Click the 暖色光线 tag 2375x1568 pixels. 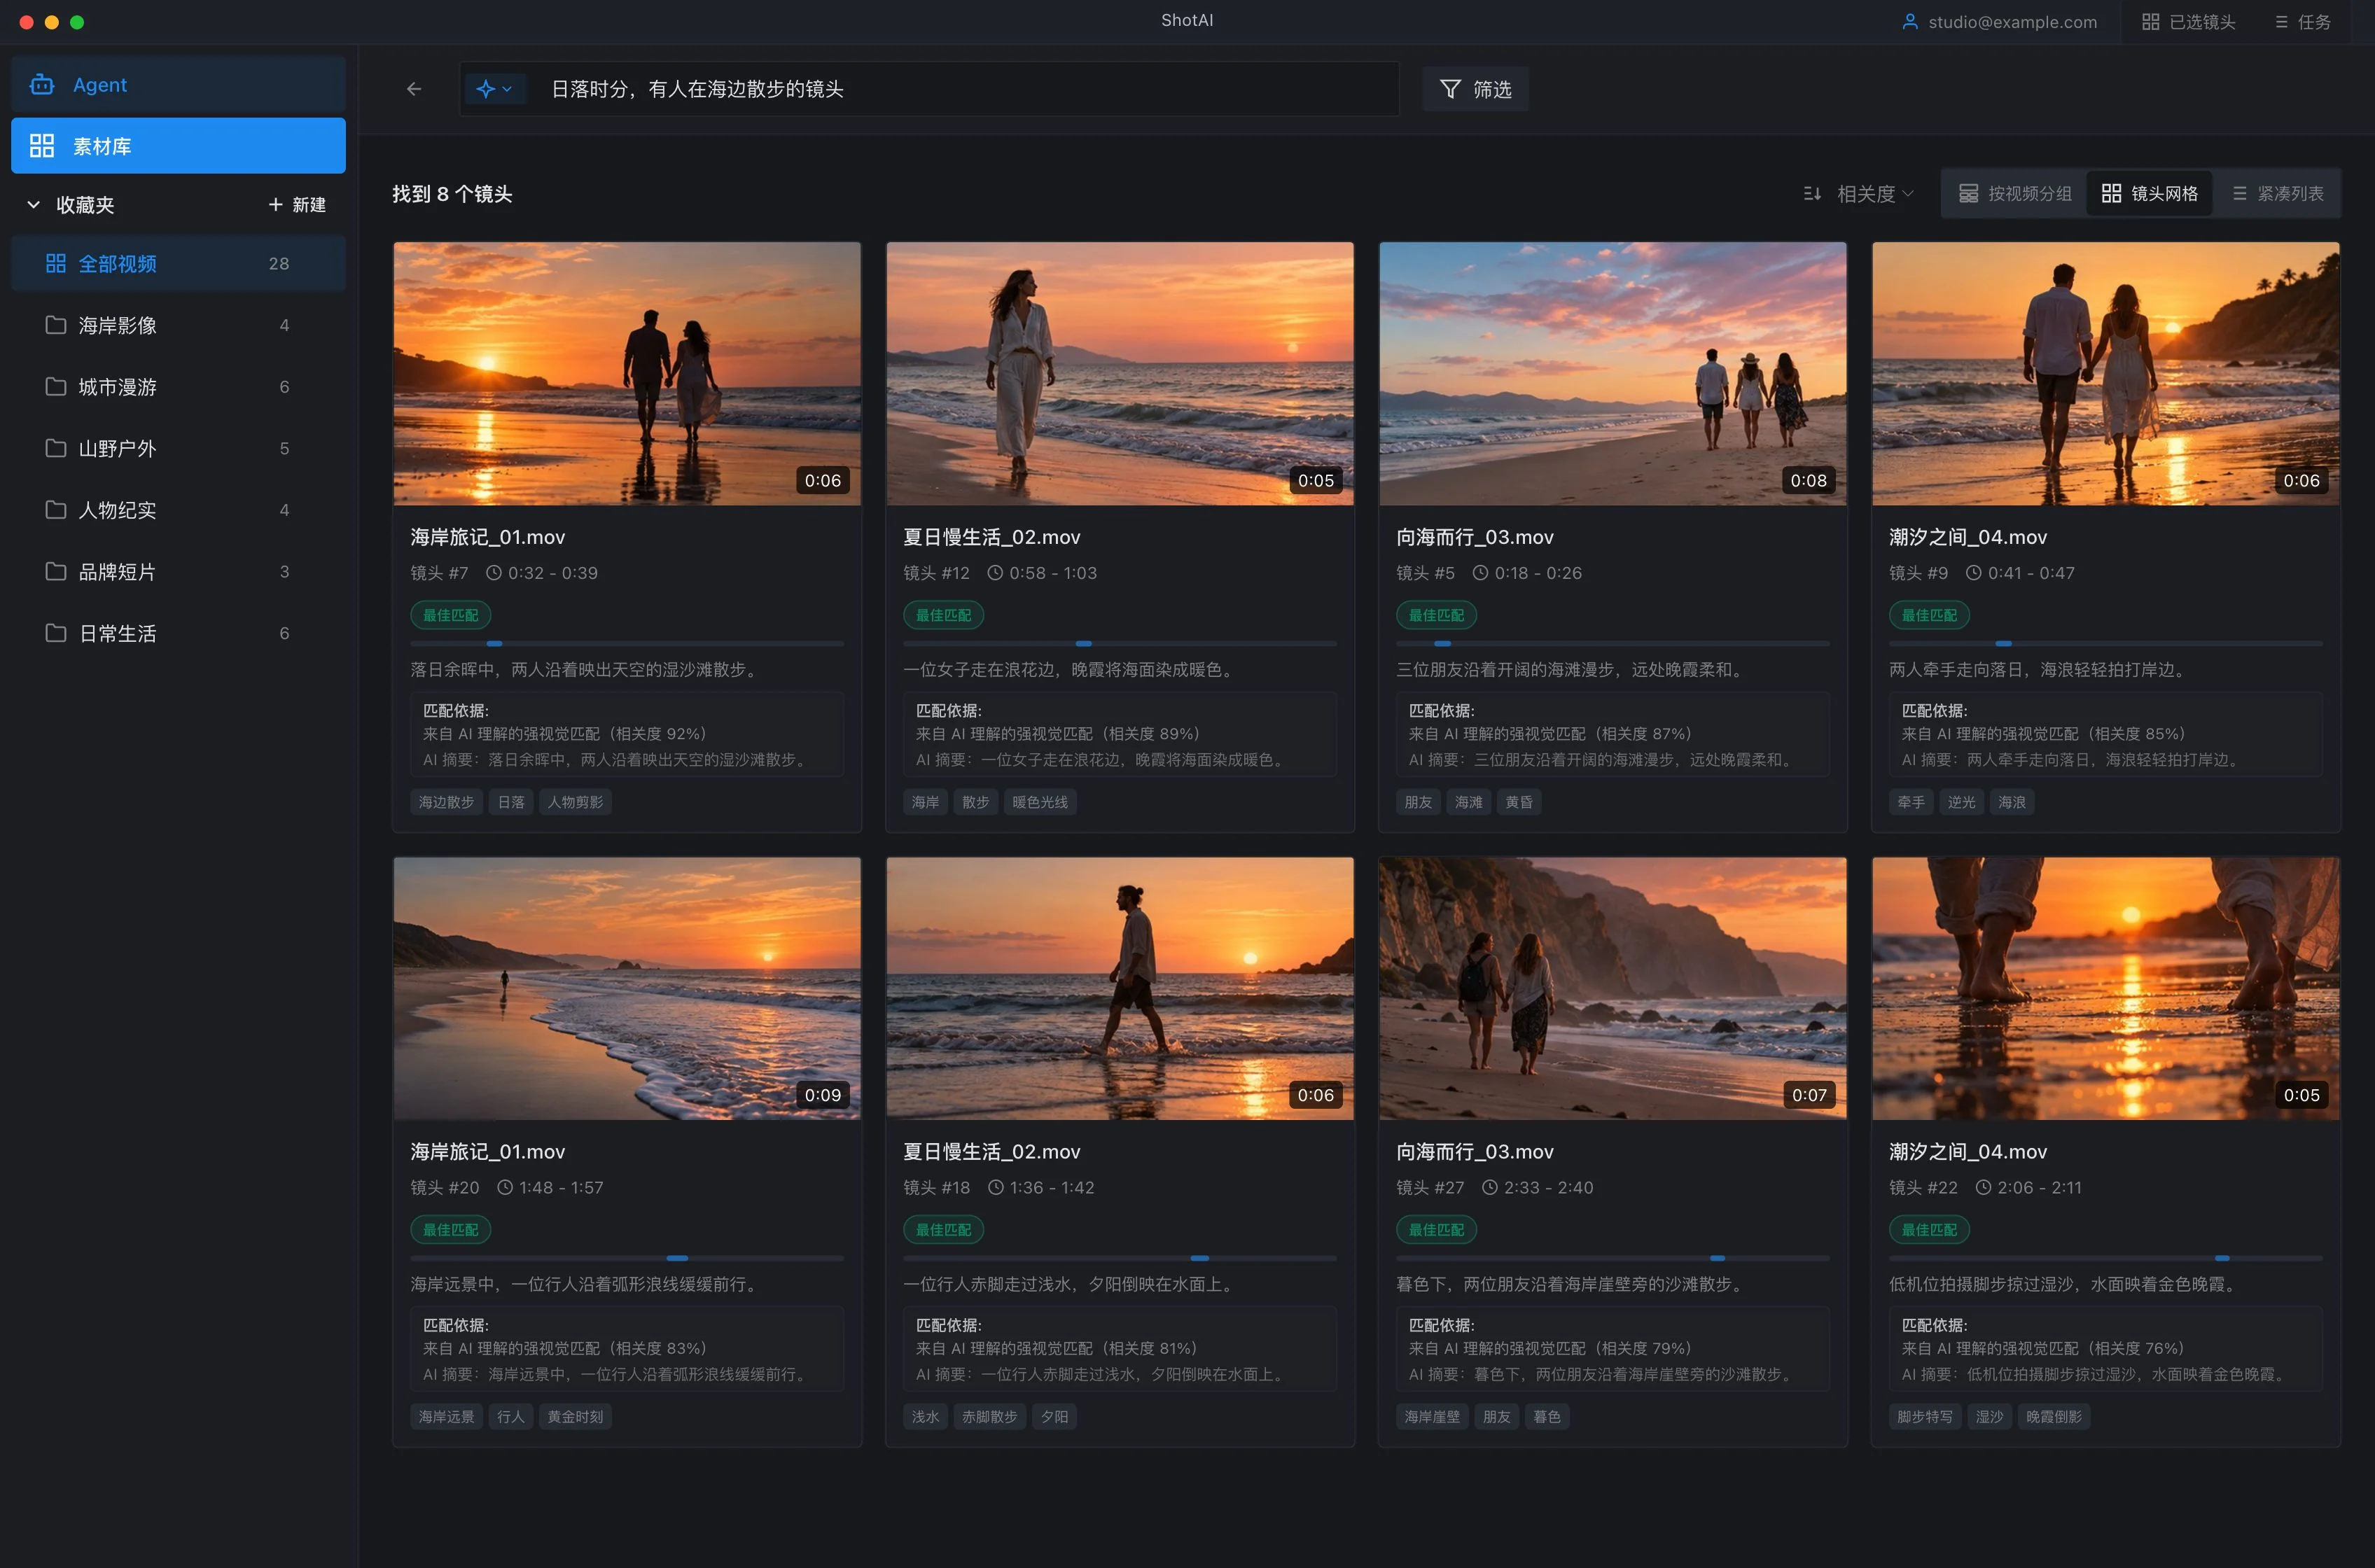1040,802
